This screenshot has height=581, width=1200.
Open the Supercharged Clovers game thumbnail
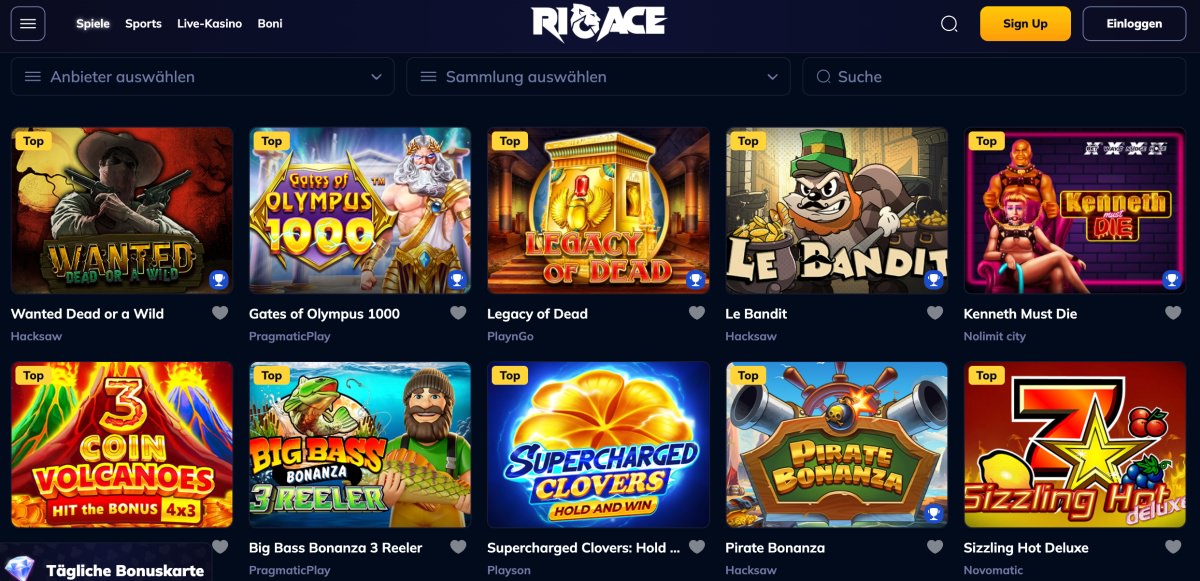click(598, 444)
